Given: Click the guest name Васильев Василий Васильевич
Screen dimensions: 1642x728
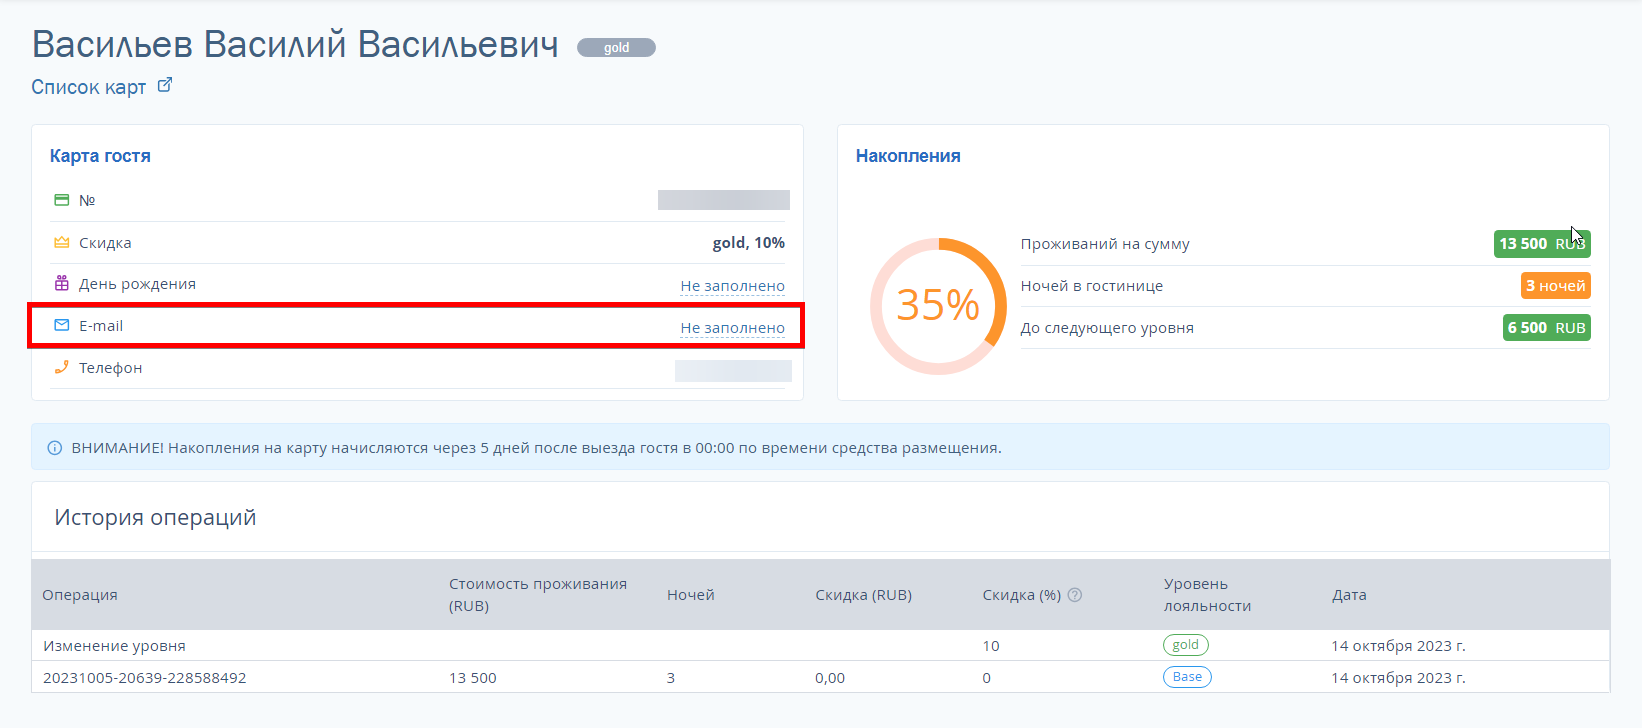Looking at the screenshot, I should tap(295, 45).
